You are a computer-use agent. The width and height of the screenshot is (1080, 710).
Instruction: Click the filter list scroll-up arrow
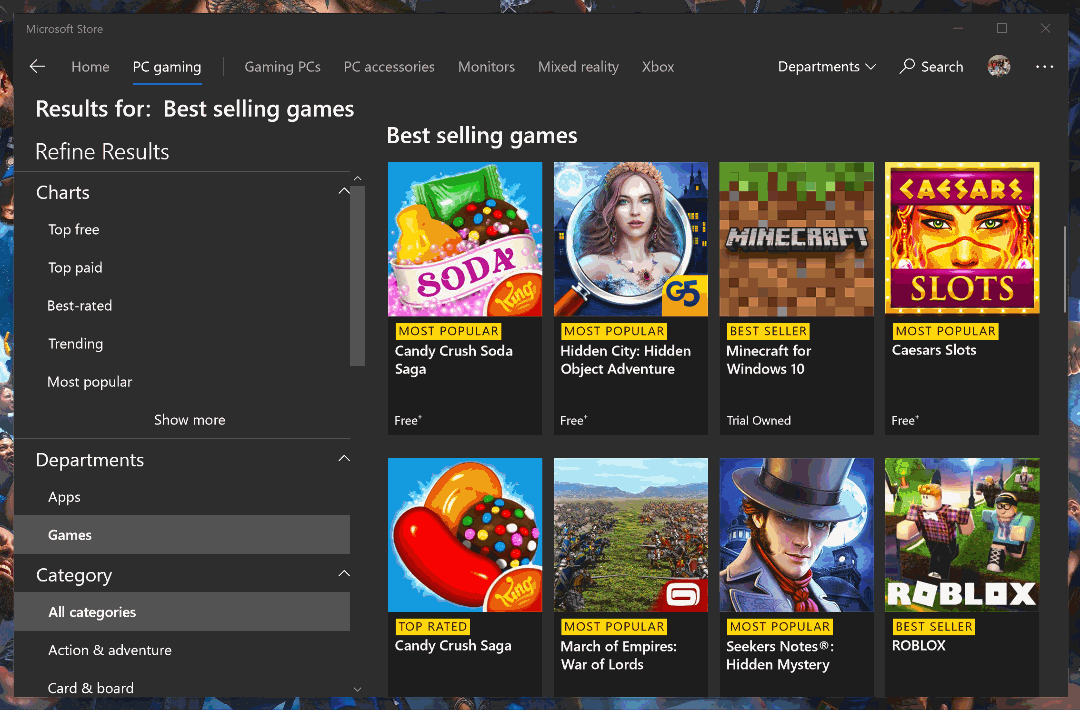[357, 178]
